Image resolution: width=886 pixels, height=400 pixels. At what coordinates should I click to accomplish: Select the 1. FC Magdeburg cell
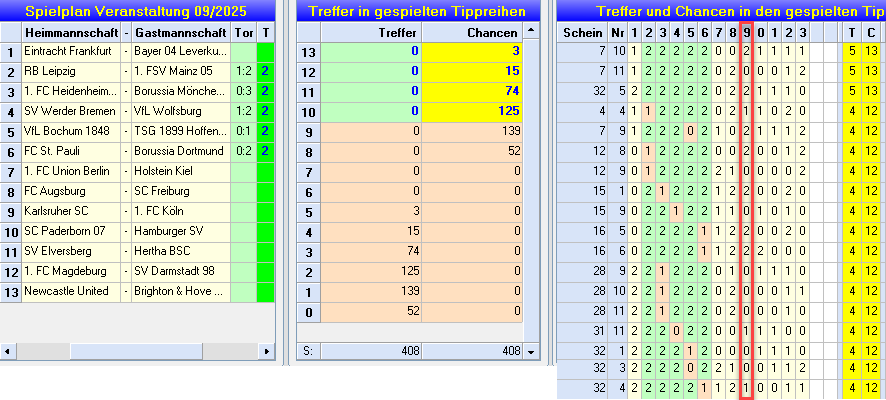coord(71,272)
